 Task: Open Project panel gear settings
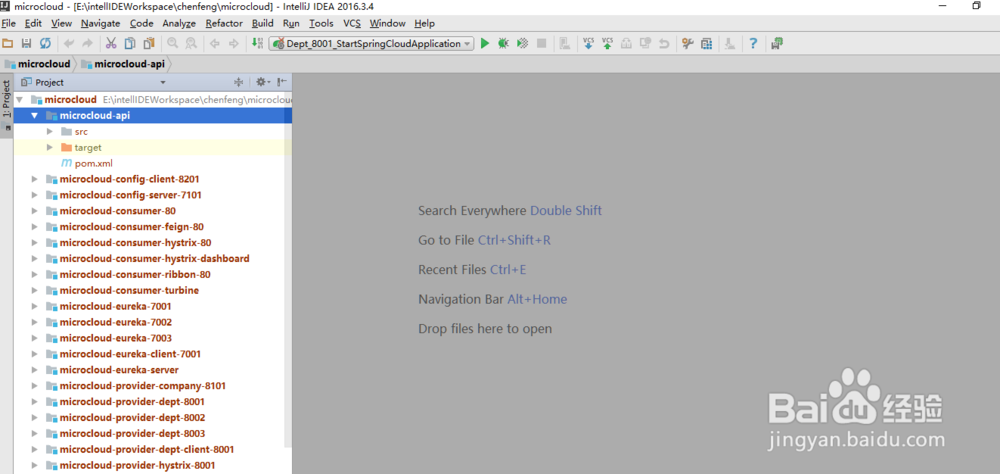coord(261,82)
